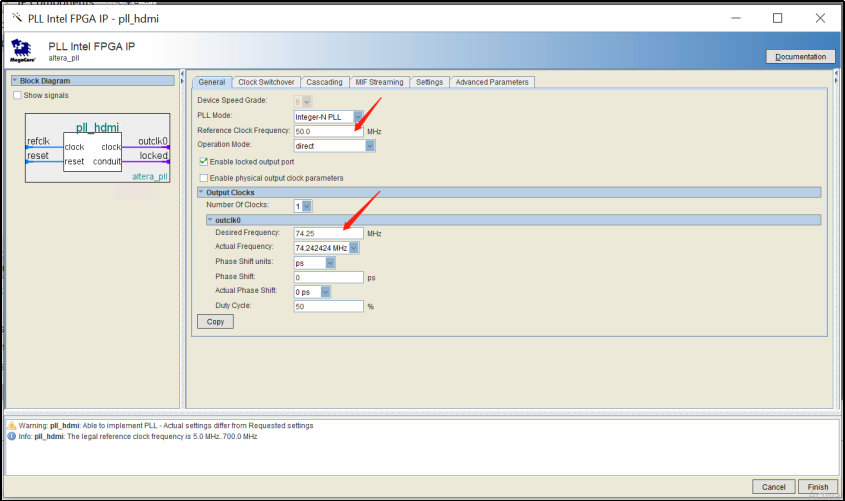Image resolution: width=845 pixels, height=501 pixels.
Task: Open the Device Speed Grade dropdown
Action: click(x=307, y=102)
